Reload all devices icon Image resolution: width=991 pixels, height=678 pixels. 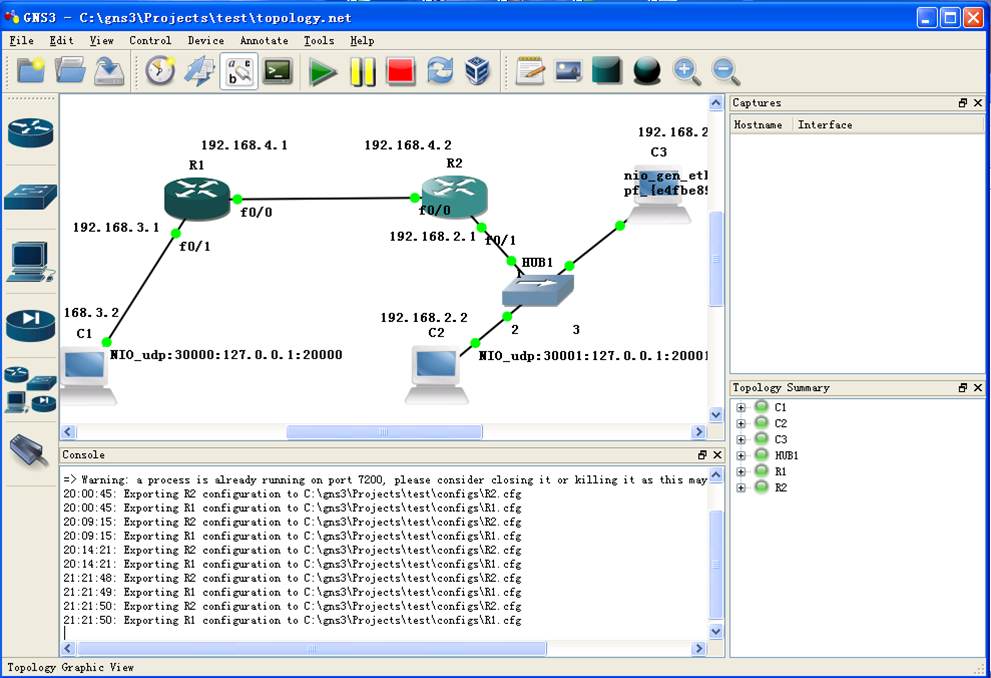(440, 71)
